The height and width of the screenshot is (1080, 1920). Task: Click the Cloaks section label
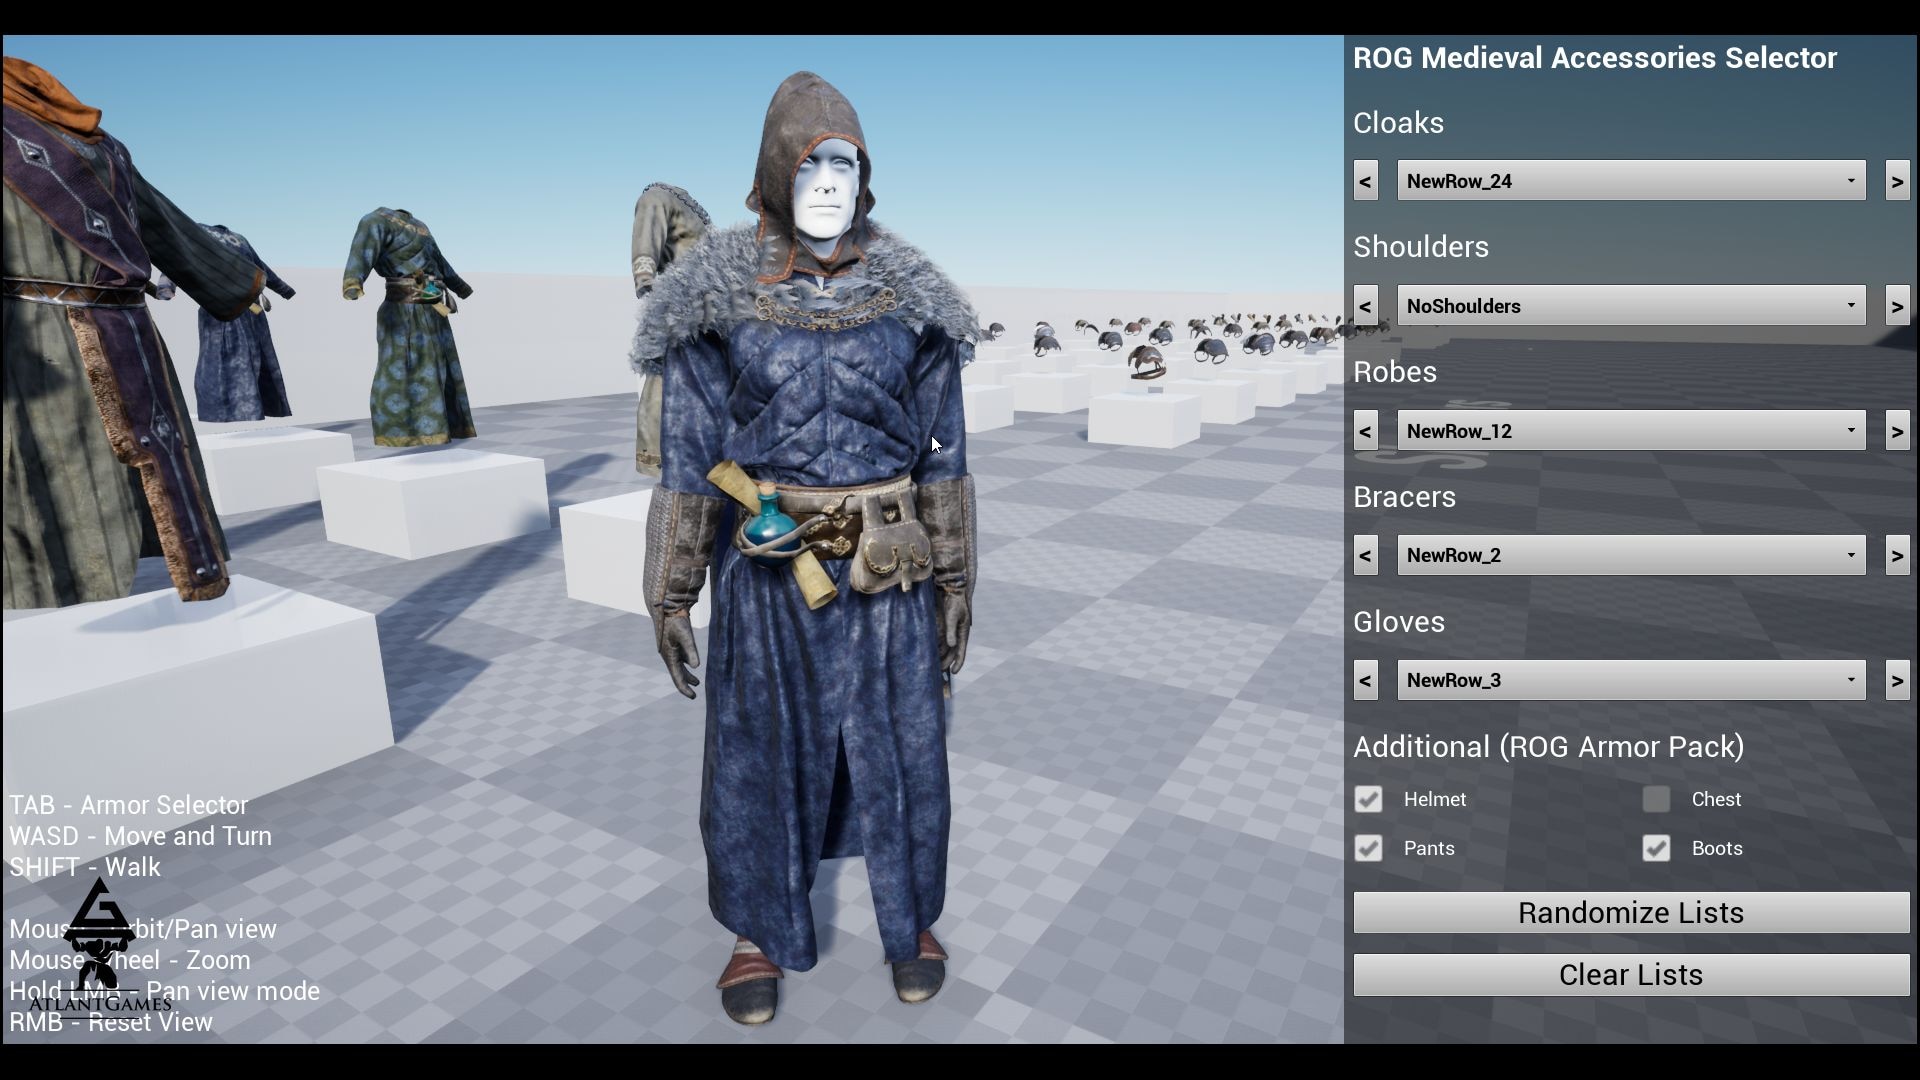coord(1398,123)
